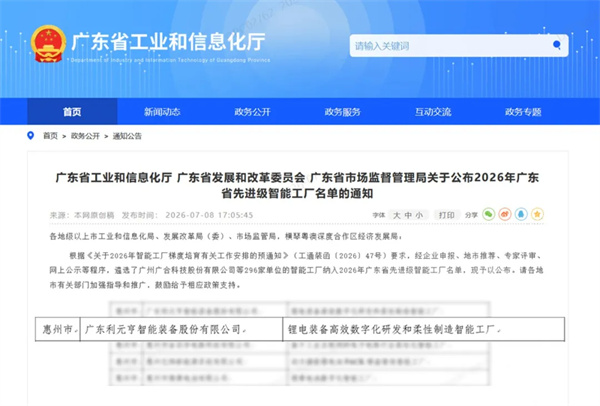Click the 打印 print button
The image size is (600, 406).
(447, 215)
